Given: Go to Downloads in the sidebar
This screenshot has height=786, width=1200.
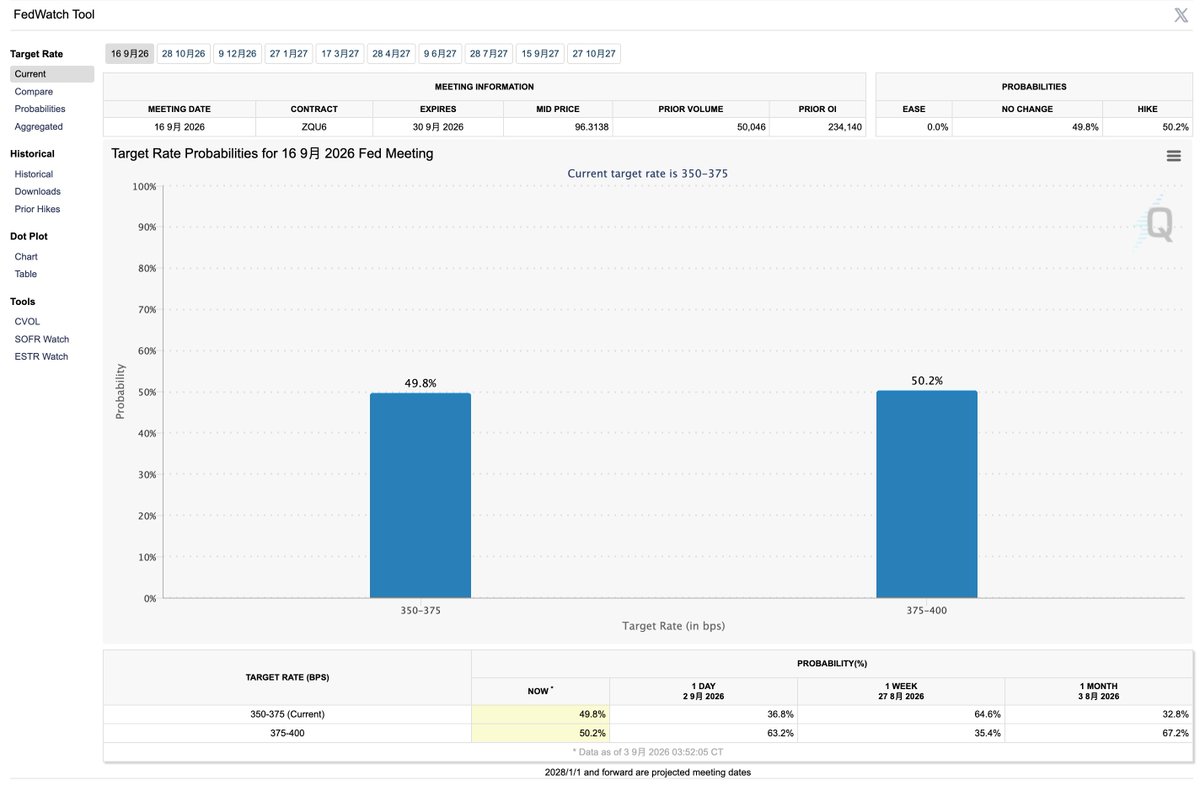Looking at the screenshot, I should 37,191.
